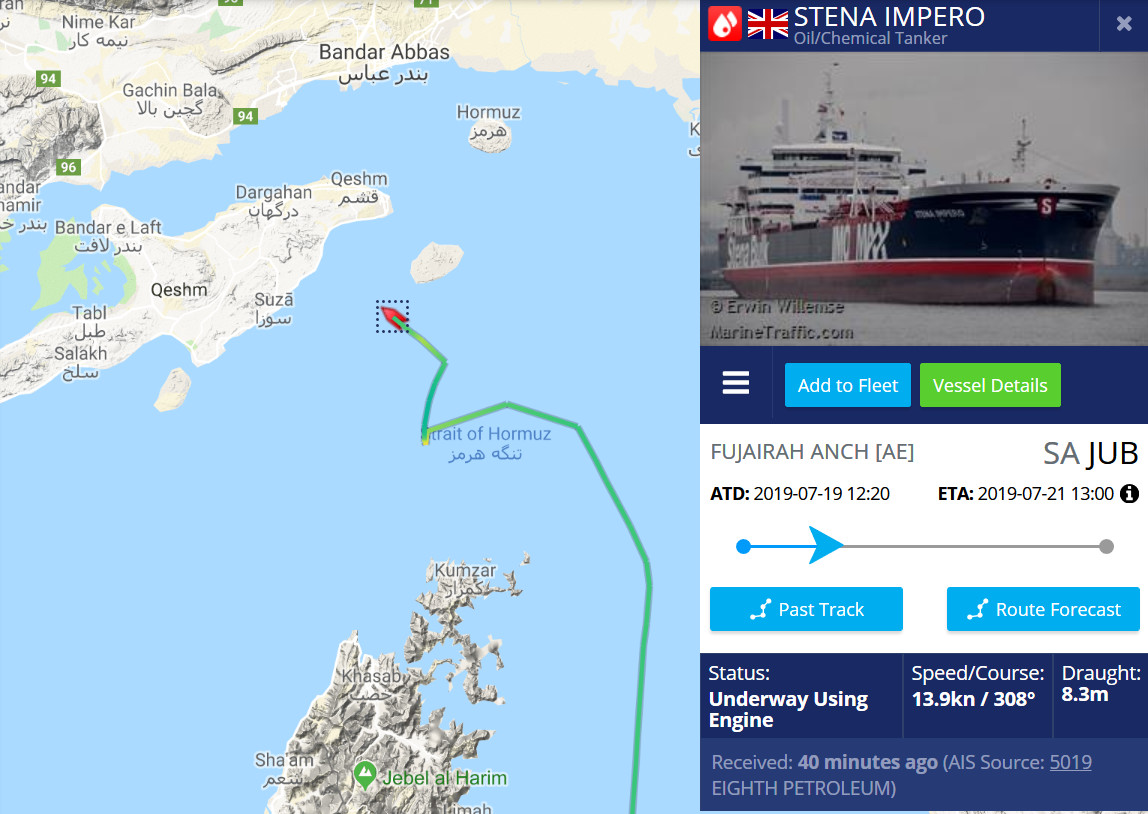Click the voyage progress arrow

(825, 545)
